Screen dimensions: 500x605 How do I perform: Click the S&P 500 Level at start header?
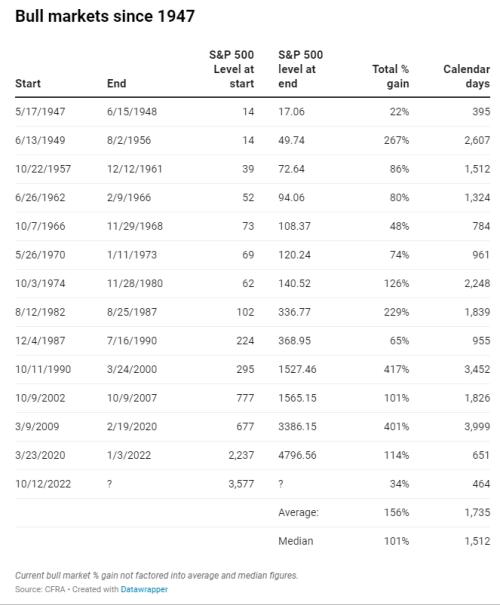coord(231,69)
